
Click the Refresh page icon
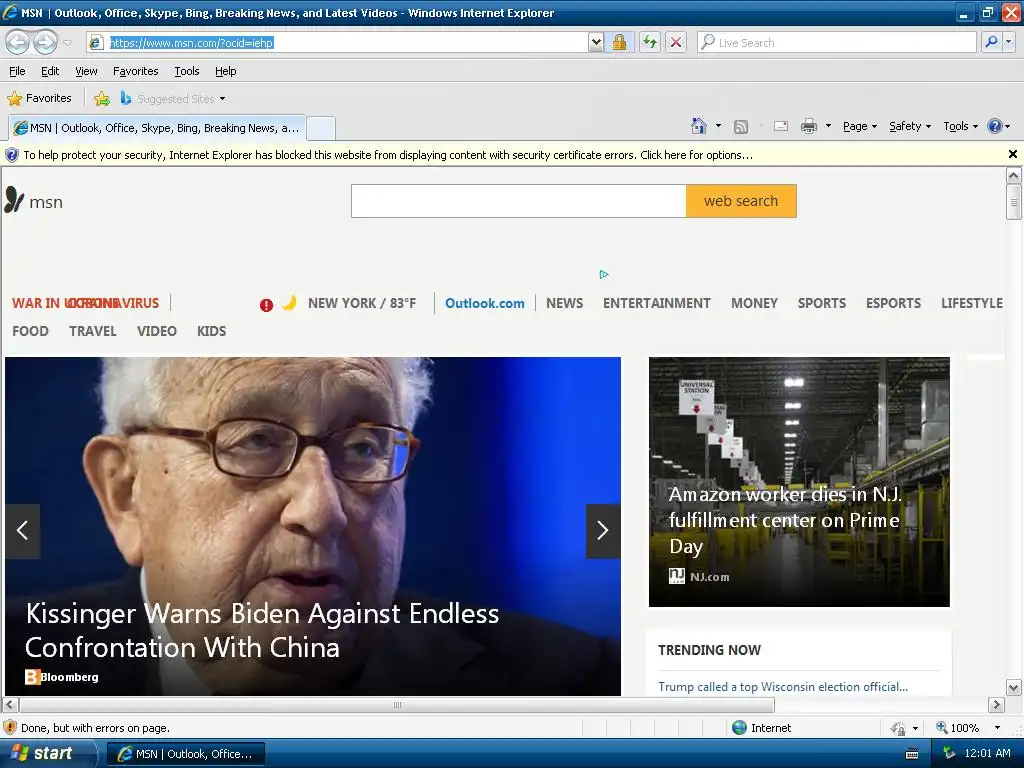point(649,42)
